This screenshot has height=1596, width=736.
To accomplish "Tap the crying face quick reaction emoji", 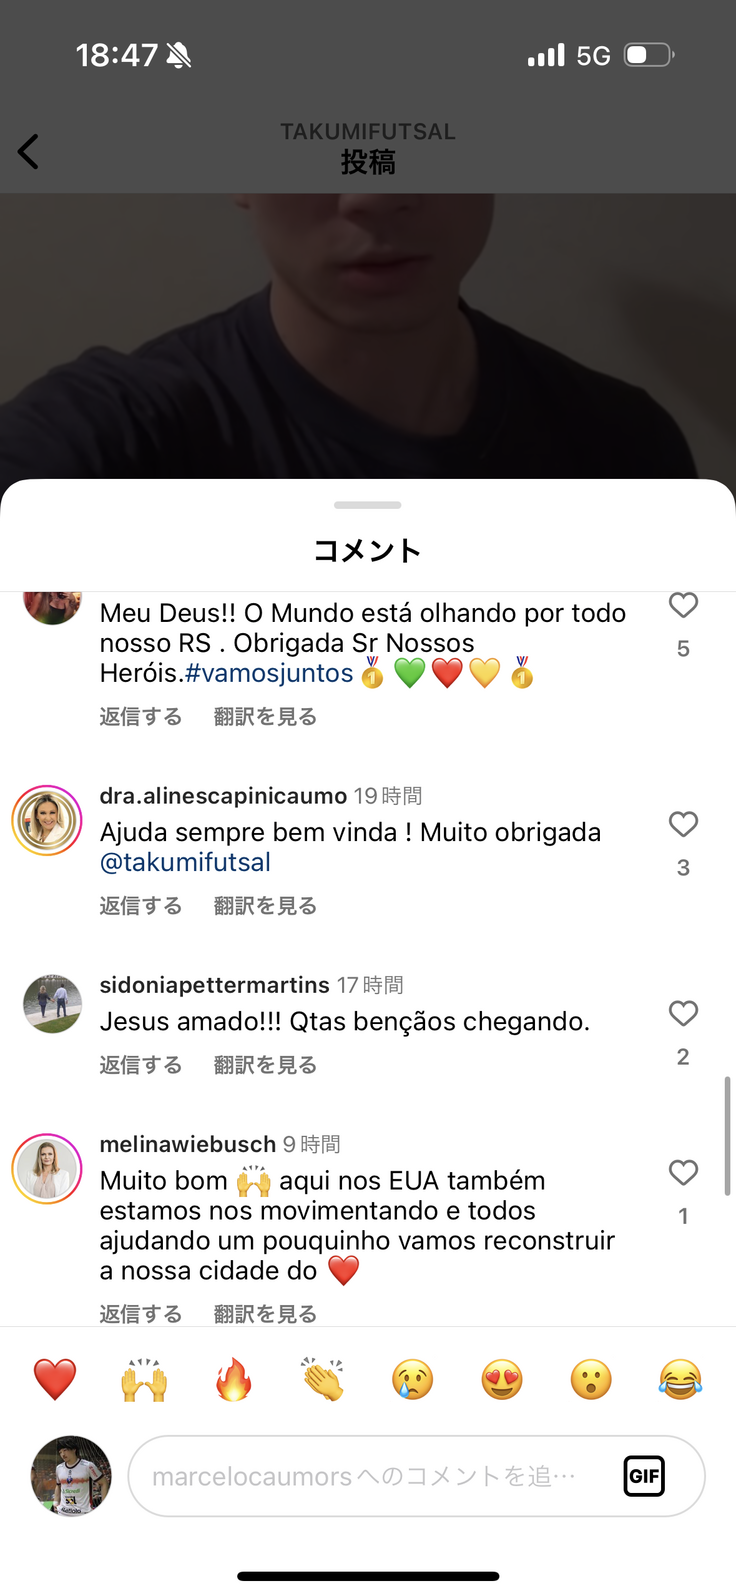I will point(412,1380).
